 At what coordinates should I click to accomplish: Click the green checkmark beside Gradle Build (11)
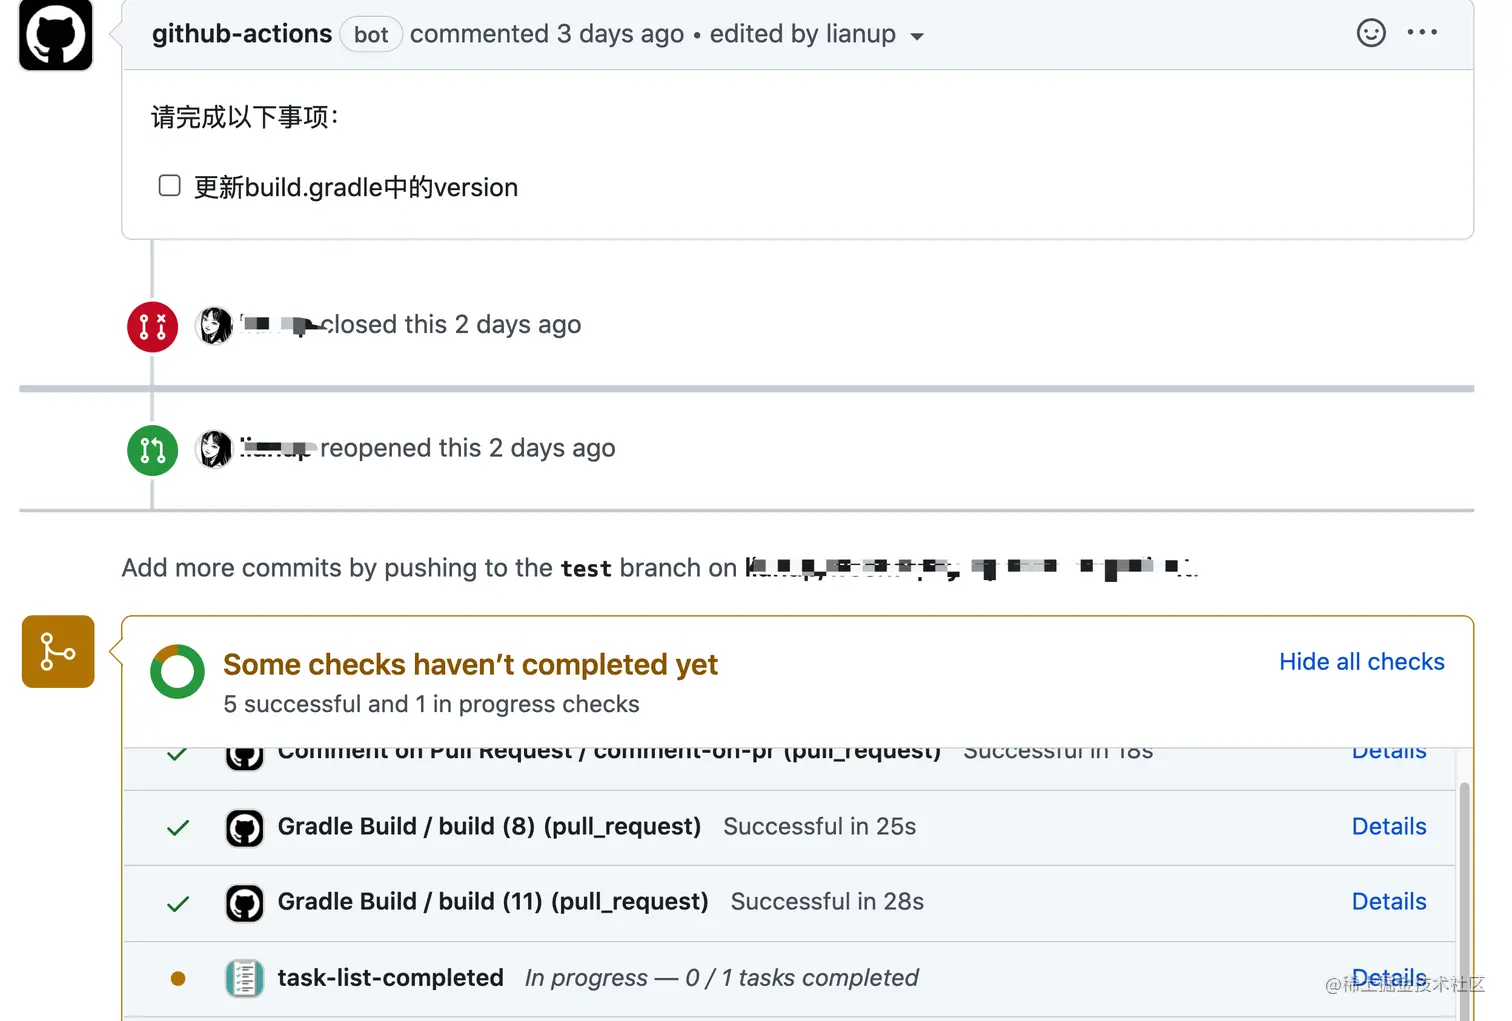point(177,903)
